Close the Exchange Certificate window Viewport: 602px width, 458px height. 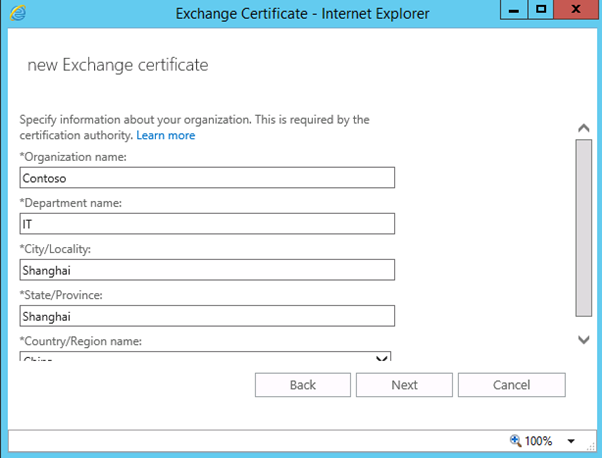click(x=576, y=10)
